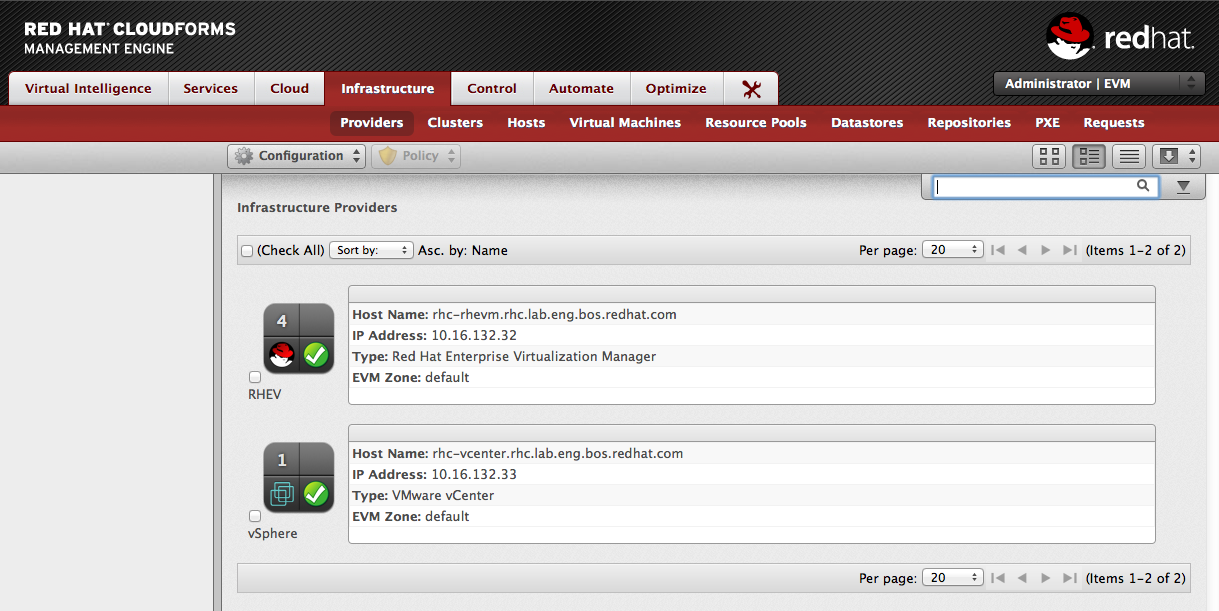This screenshot has height=611, width=1219.
Task: Expand the Administrator | EVM user menu
Action: tap(1098, 84)
